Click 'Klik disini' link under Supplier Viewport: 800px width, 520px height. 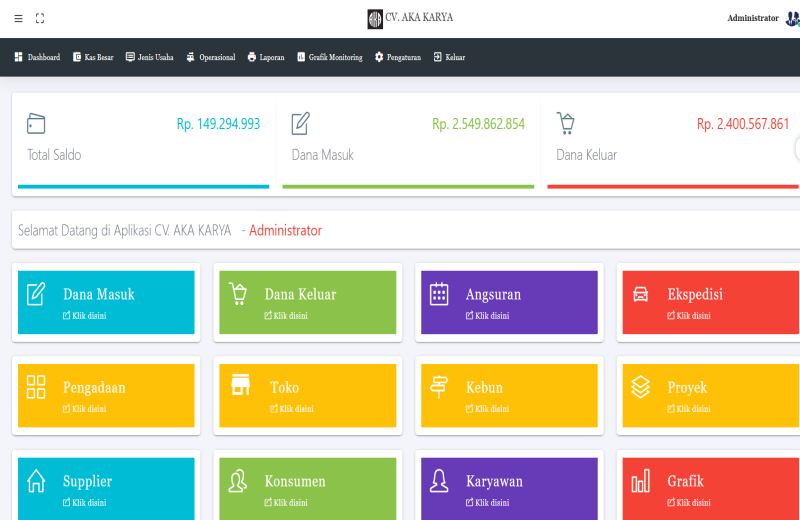coord(85,502)
